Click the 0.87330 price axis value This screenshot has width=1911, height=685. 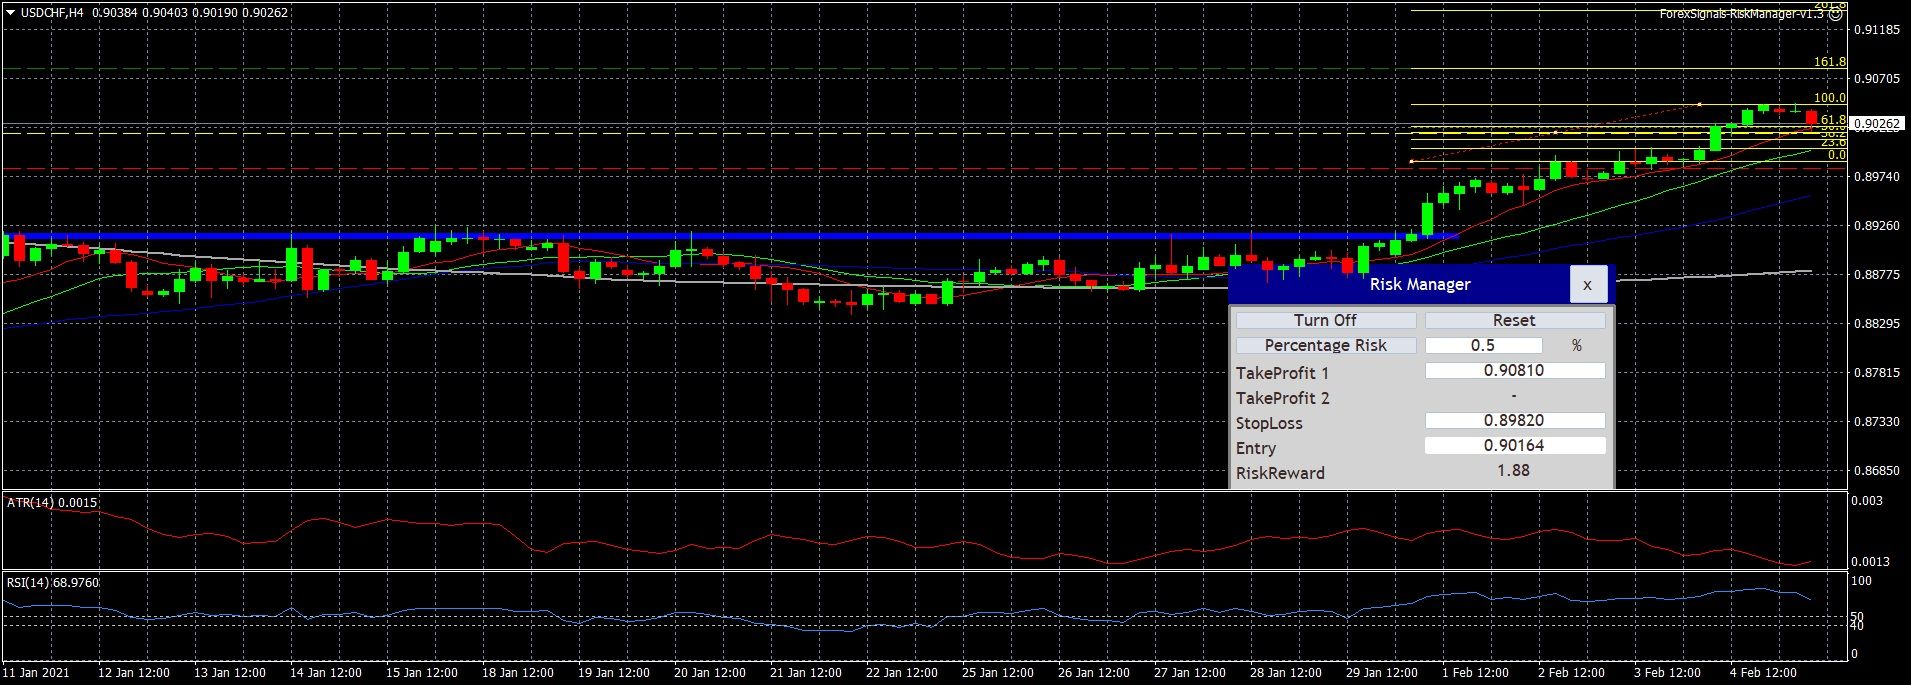point(1877,421)
